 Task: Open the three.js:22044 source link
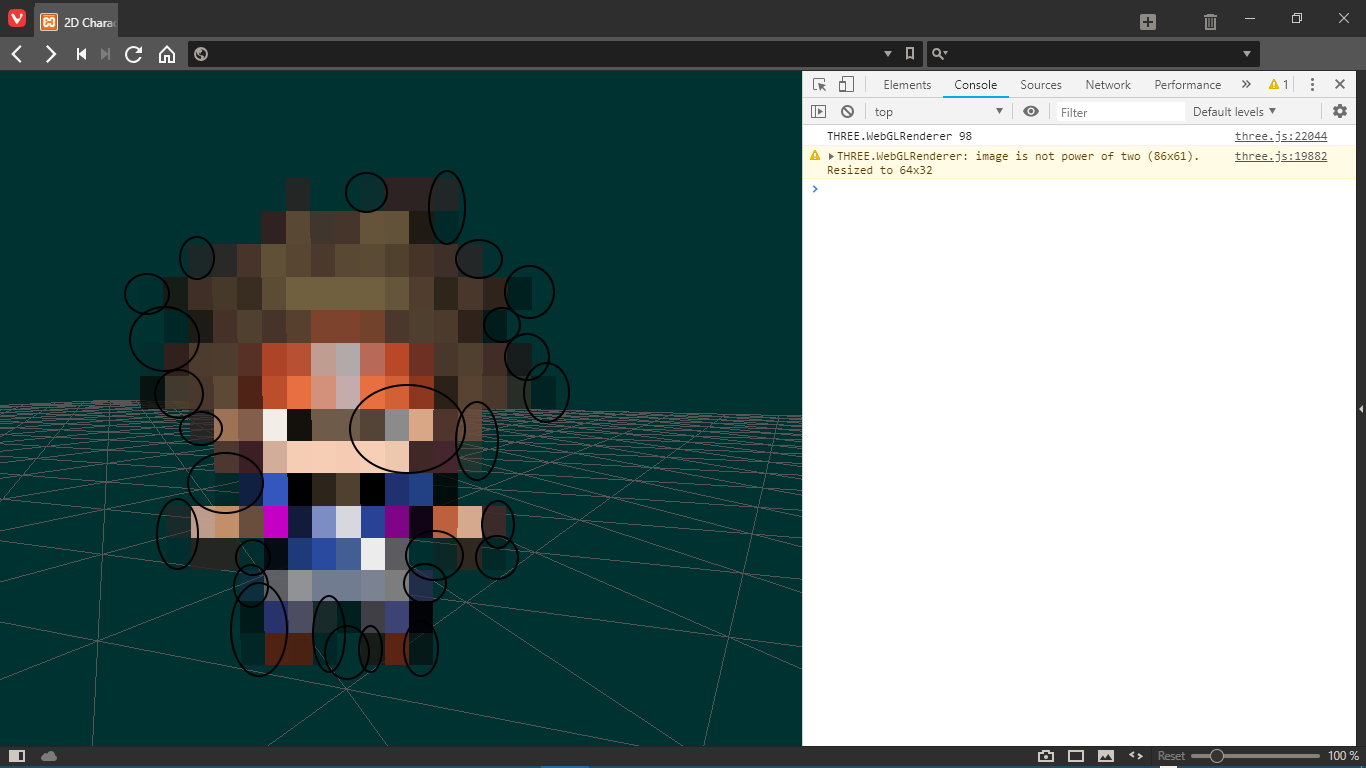pos(1281,136)
